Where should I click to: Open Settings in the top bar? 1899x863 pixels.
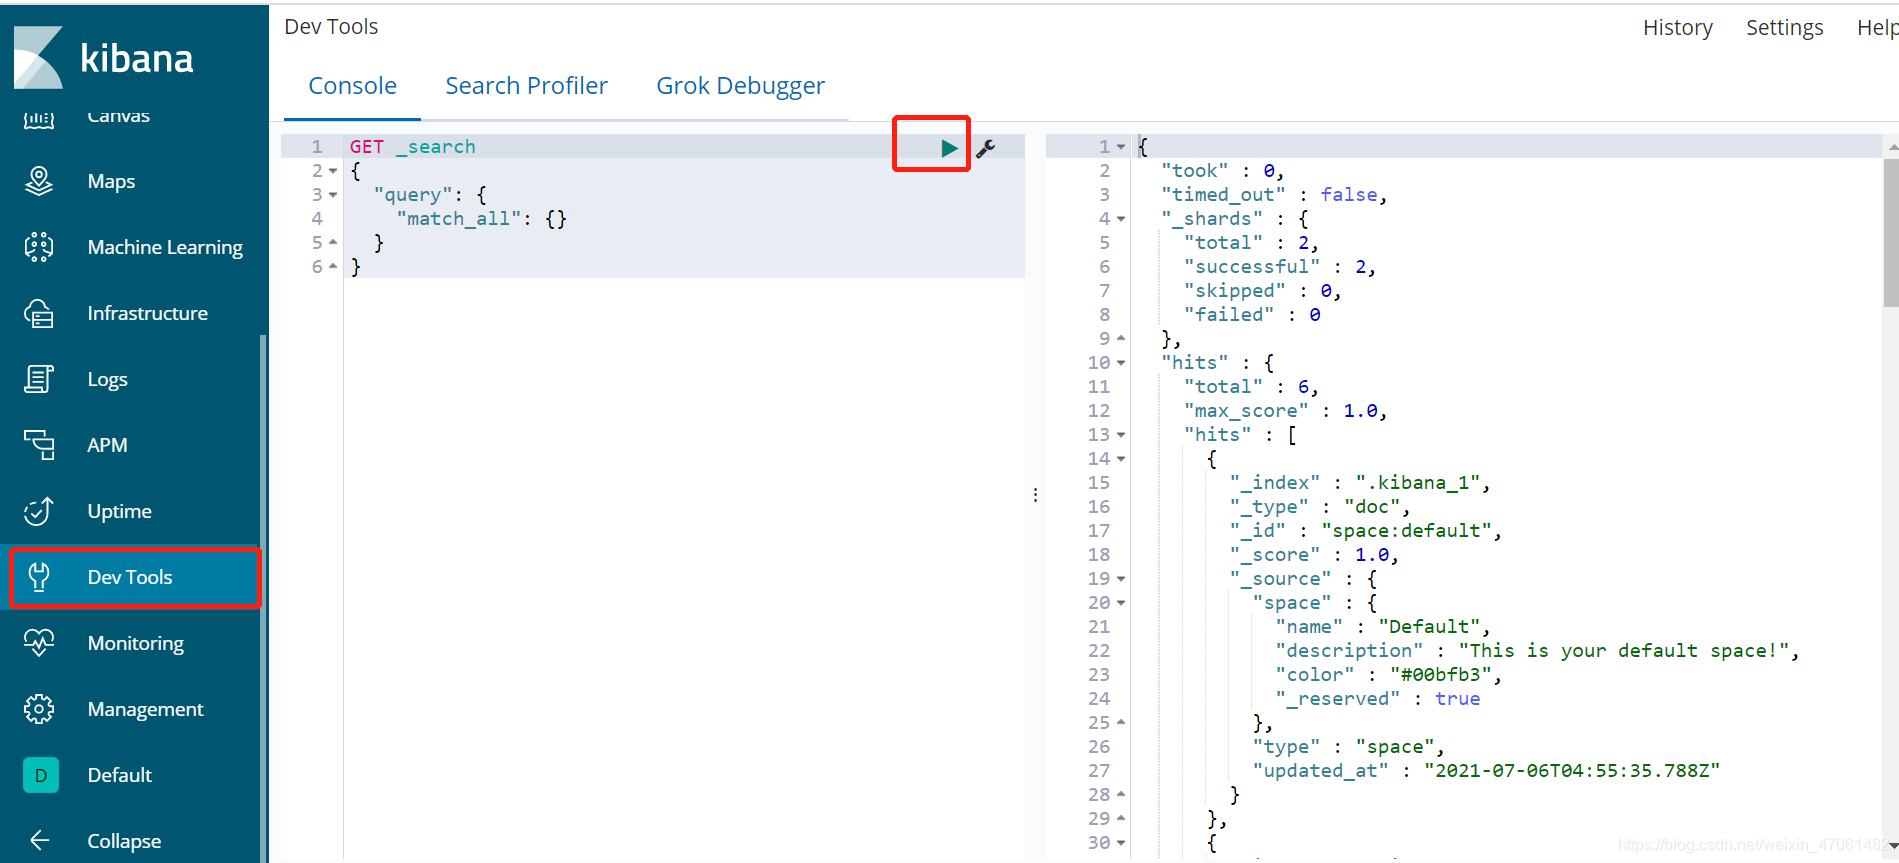[x=1785, y=28]
